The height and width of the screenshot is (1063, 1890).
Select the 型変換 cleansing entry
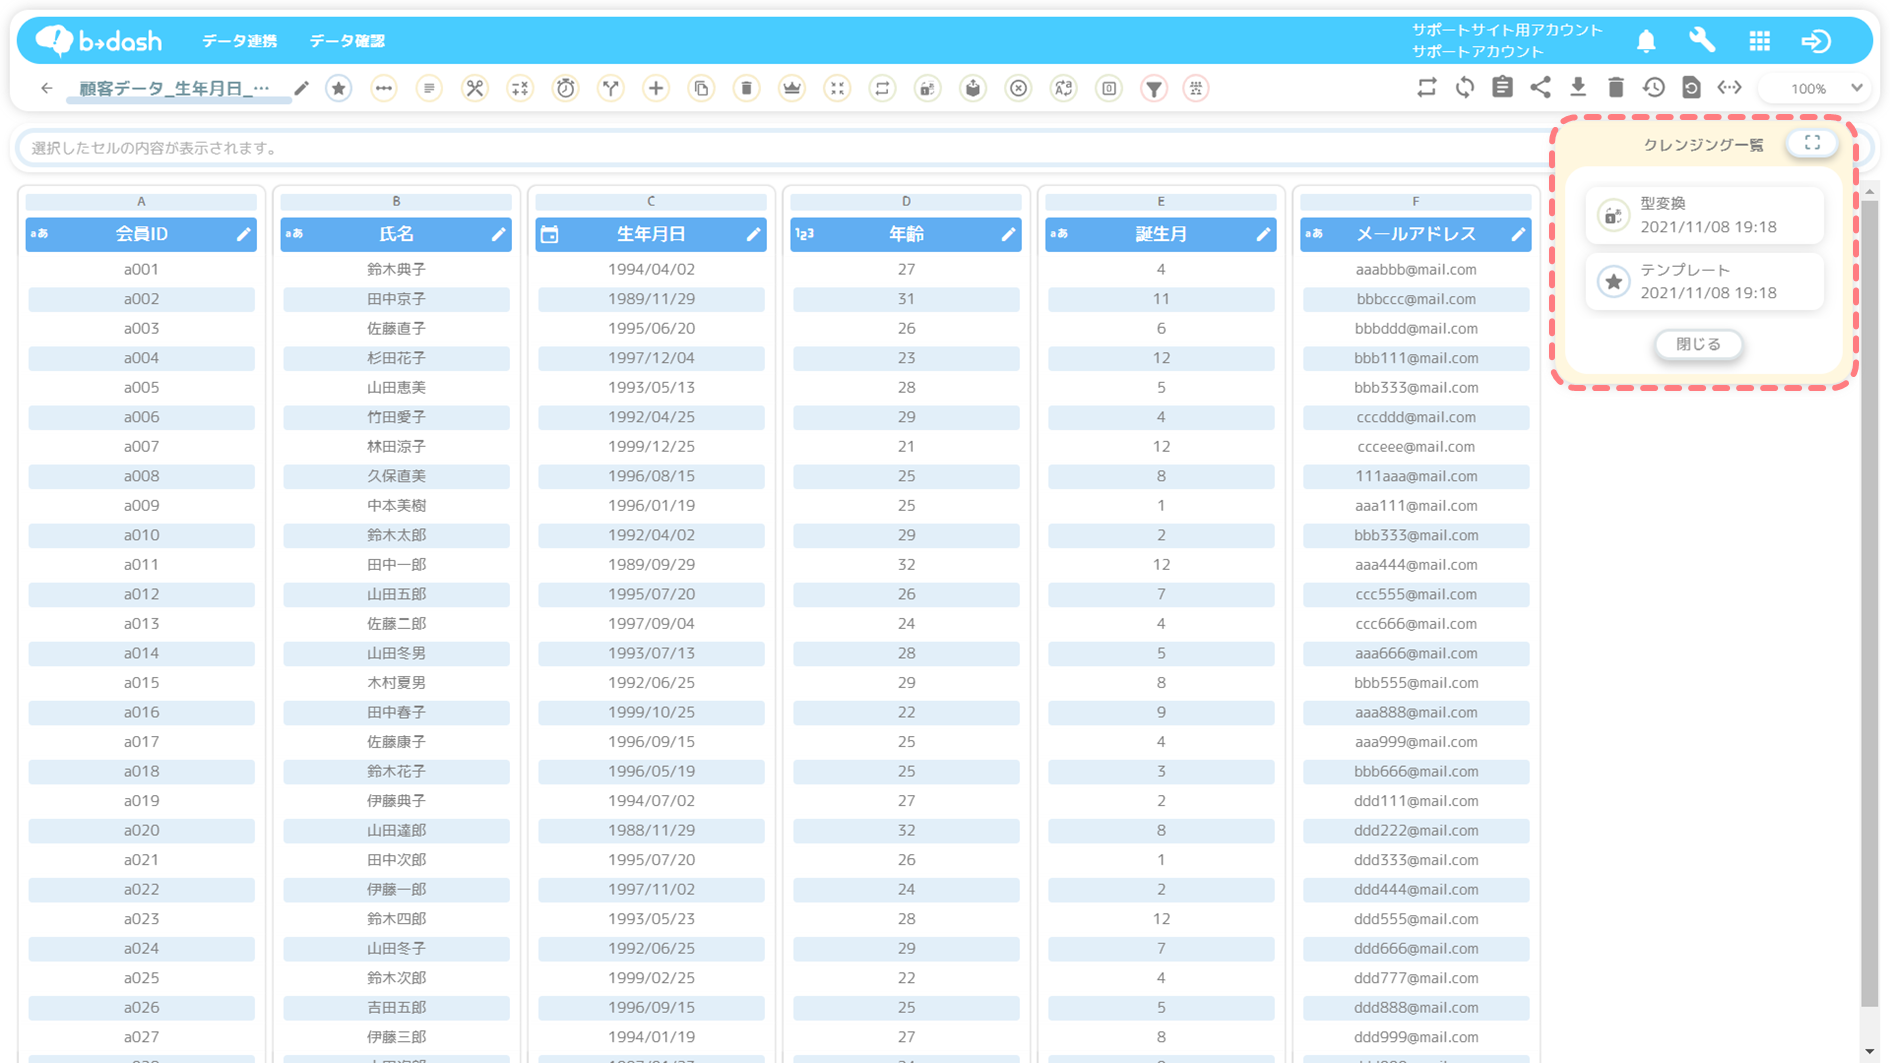(x=1705, y=215)
